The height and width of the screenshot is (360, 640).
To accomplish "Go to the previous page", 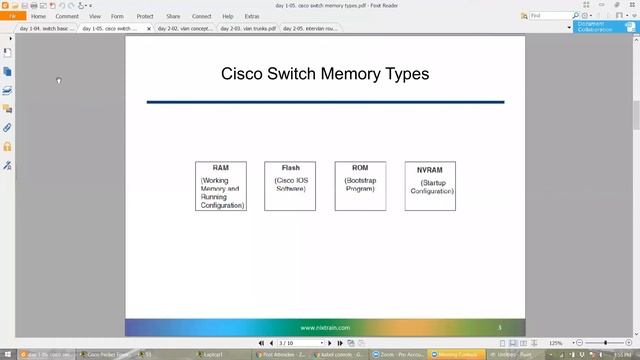I will tap(271, 343).
